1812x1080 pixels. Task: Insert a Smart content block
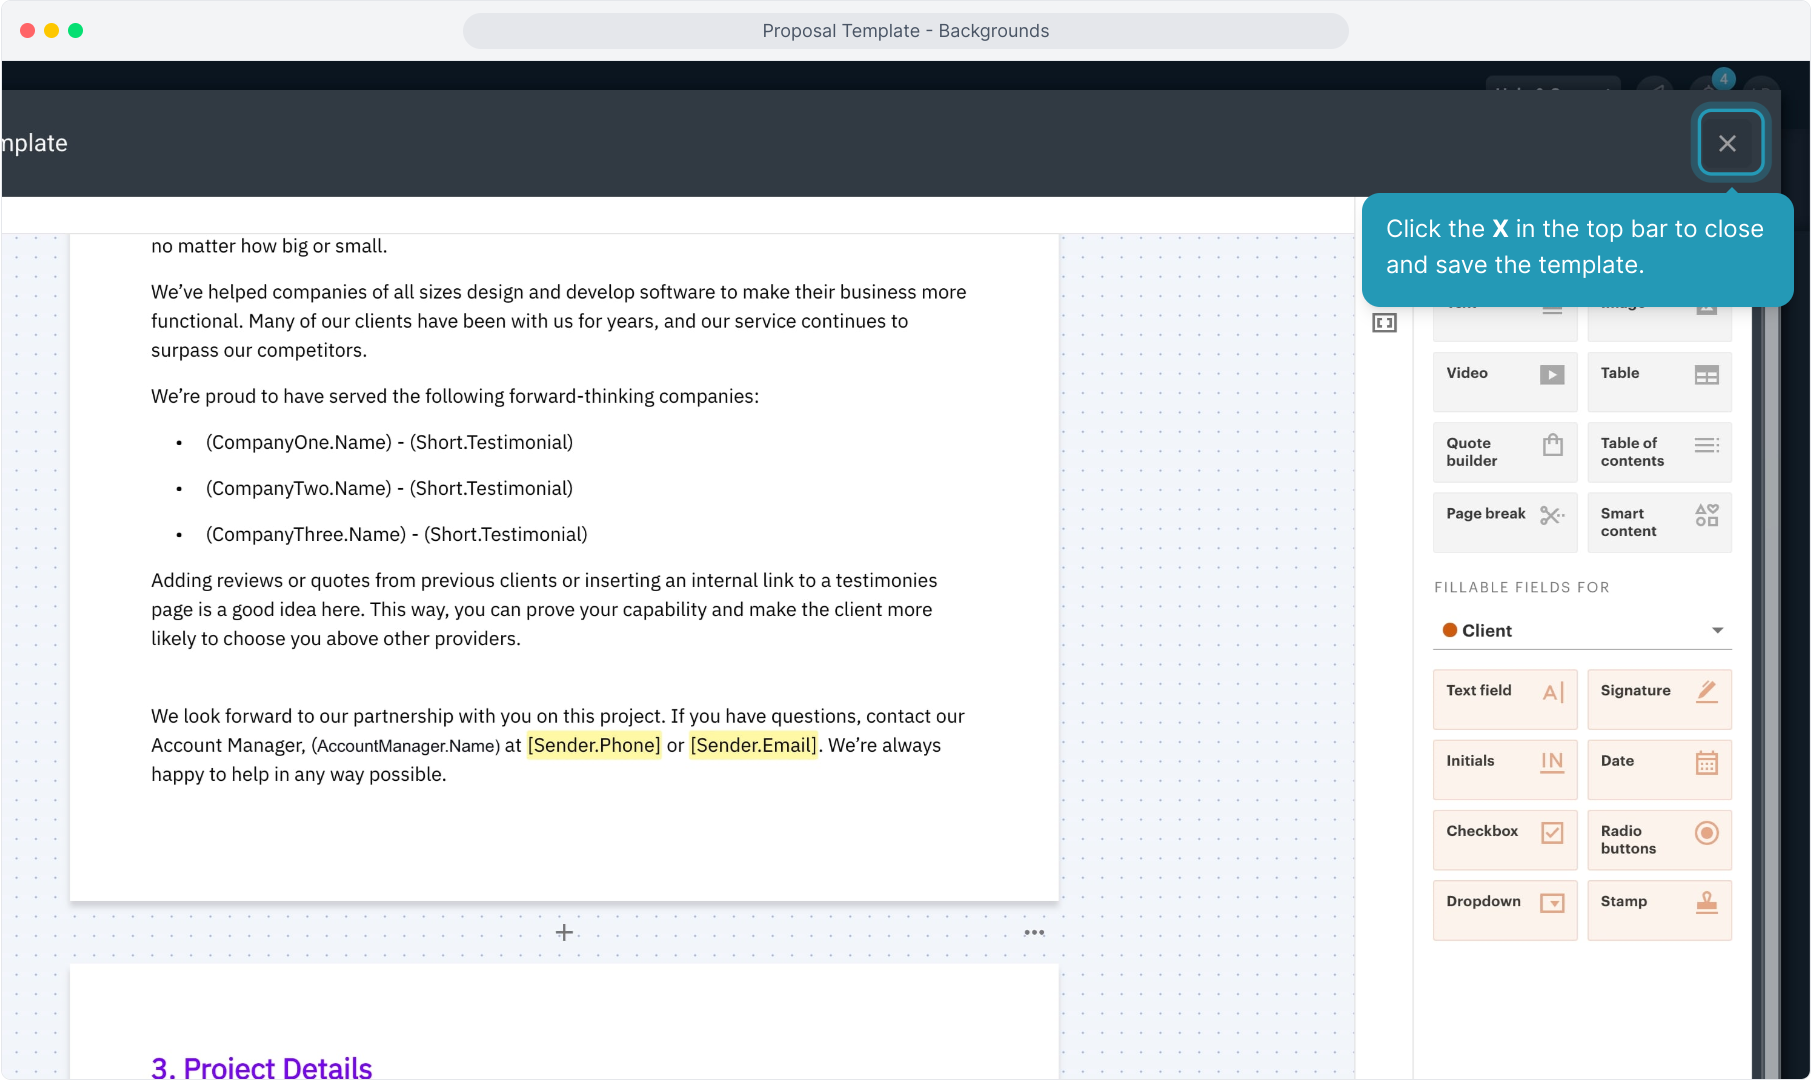[1659, 522]
